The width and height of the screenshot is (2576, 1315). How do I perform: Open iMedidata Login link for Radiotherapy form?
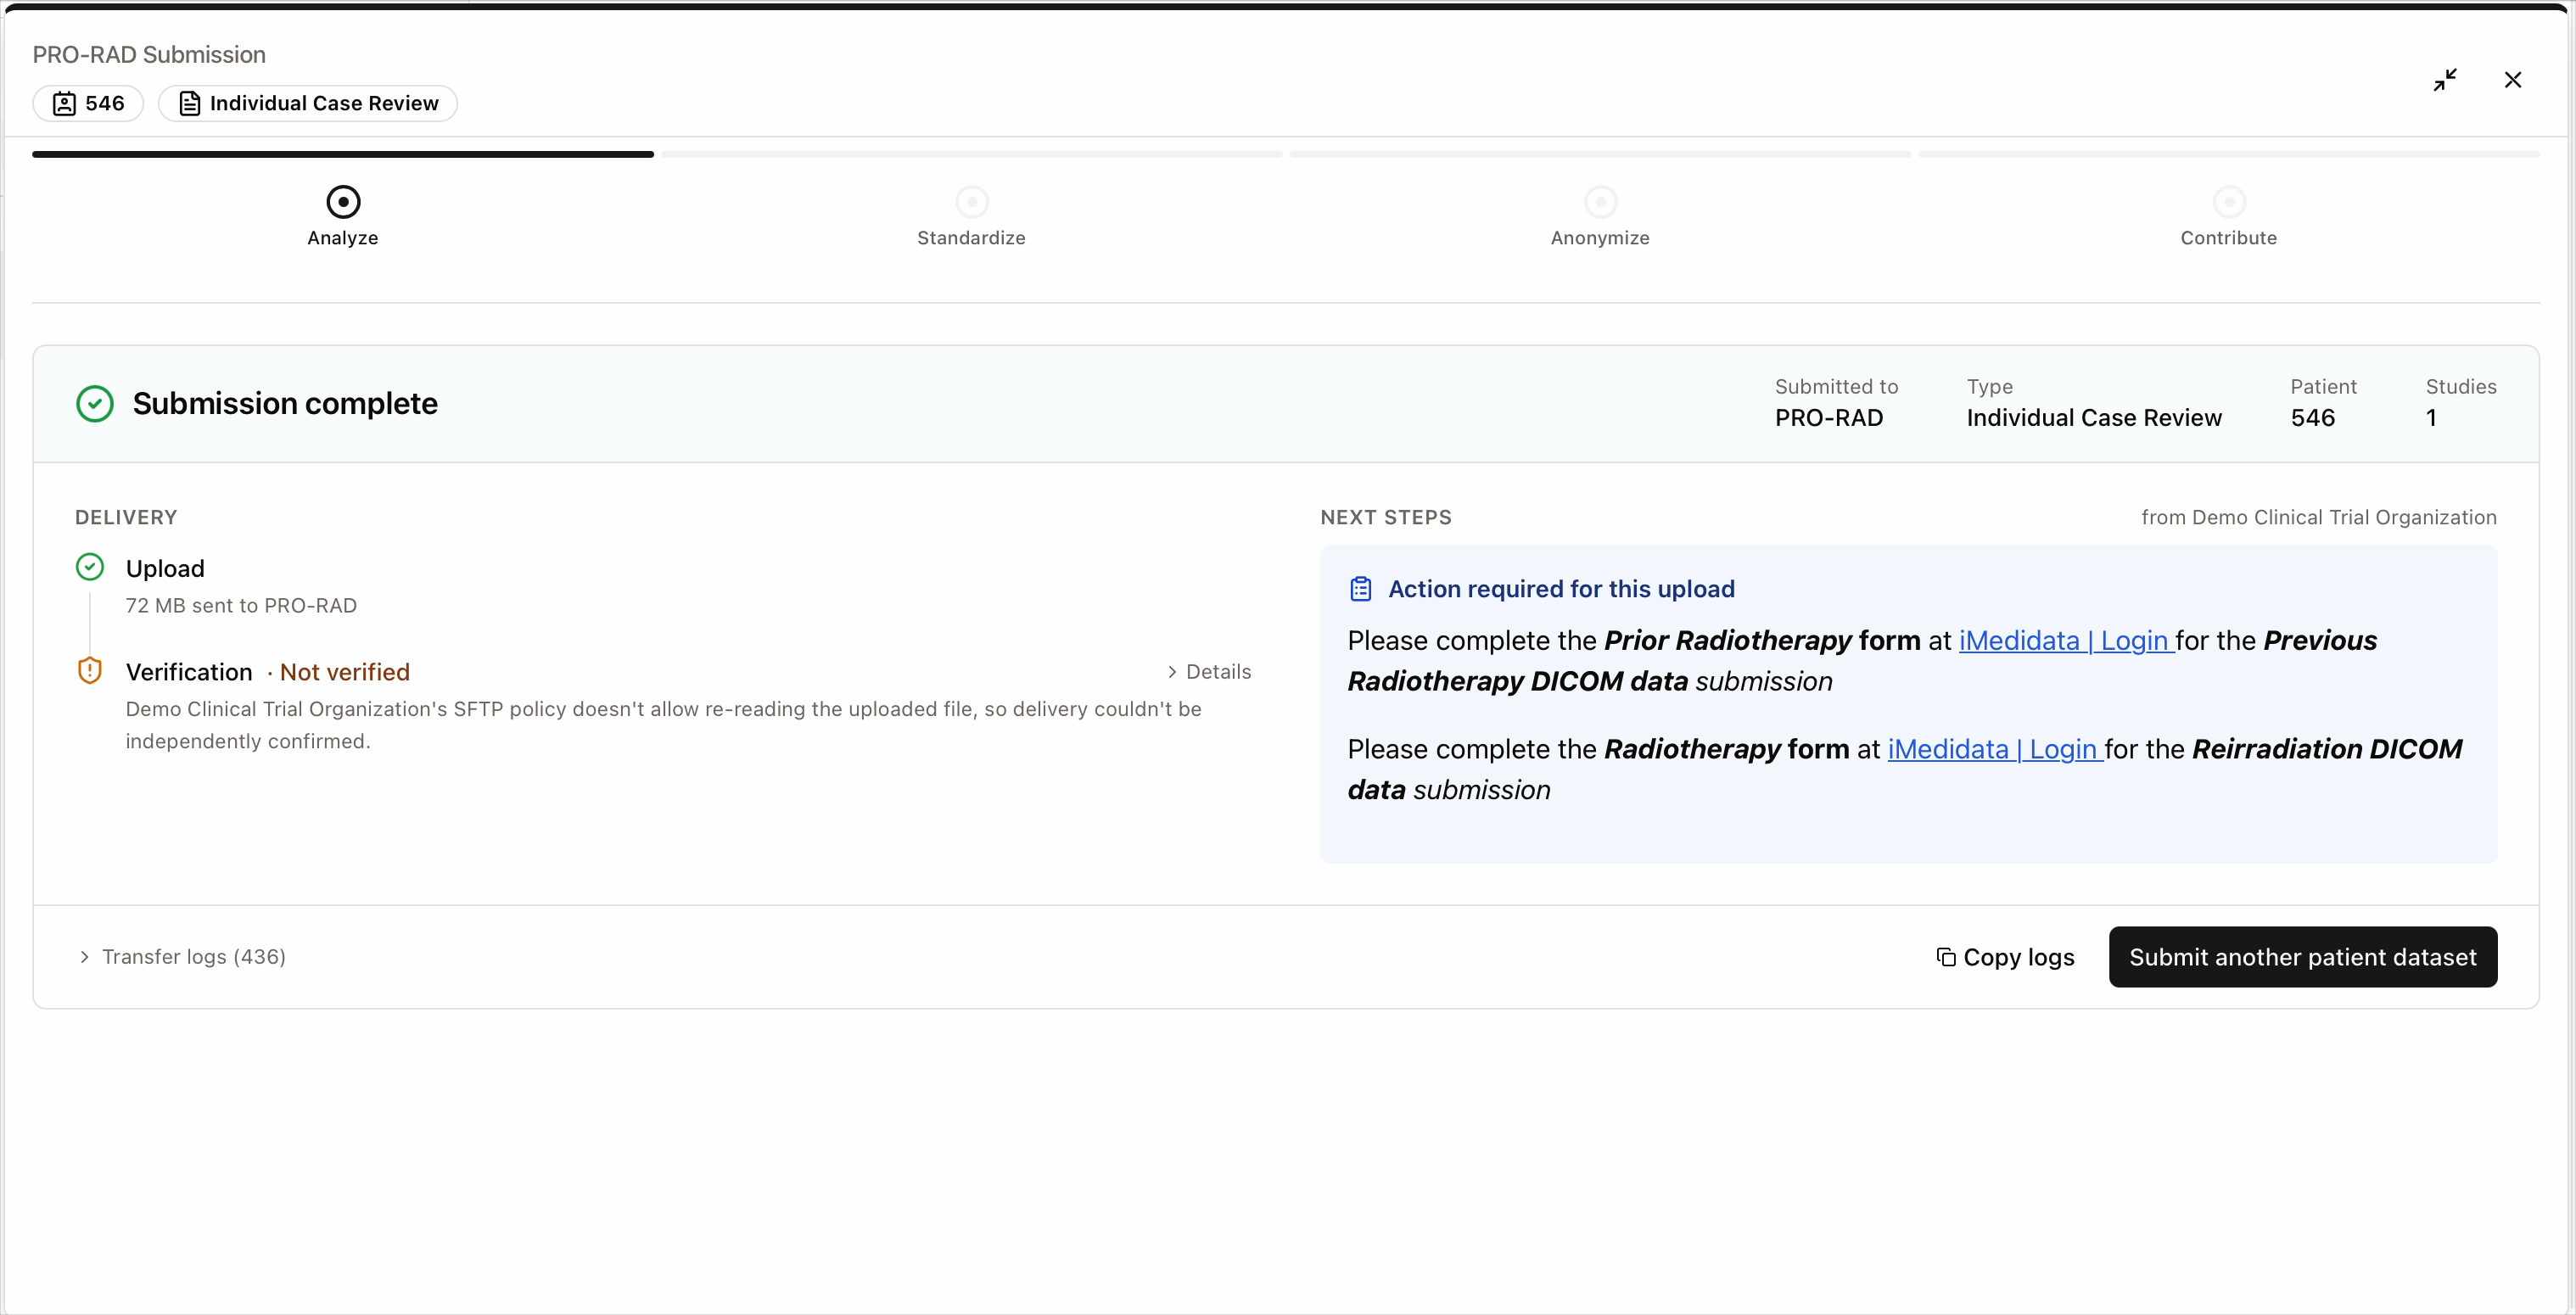point(1995,750)
